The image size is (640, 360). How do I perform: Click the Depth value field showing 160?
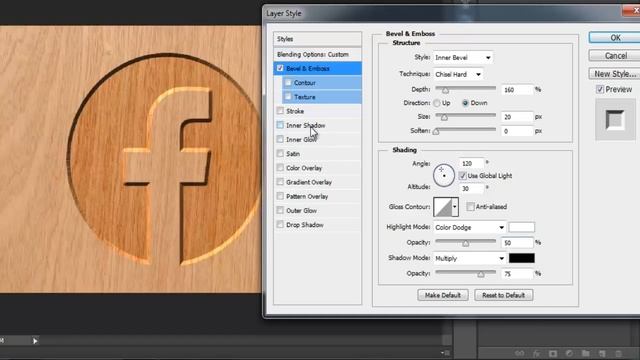517,89
